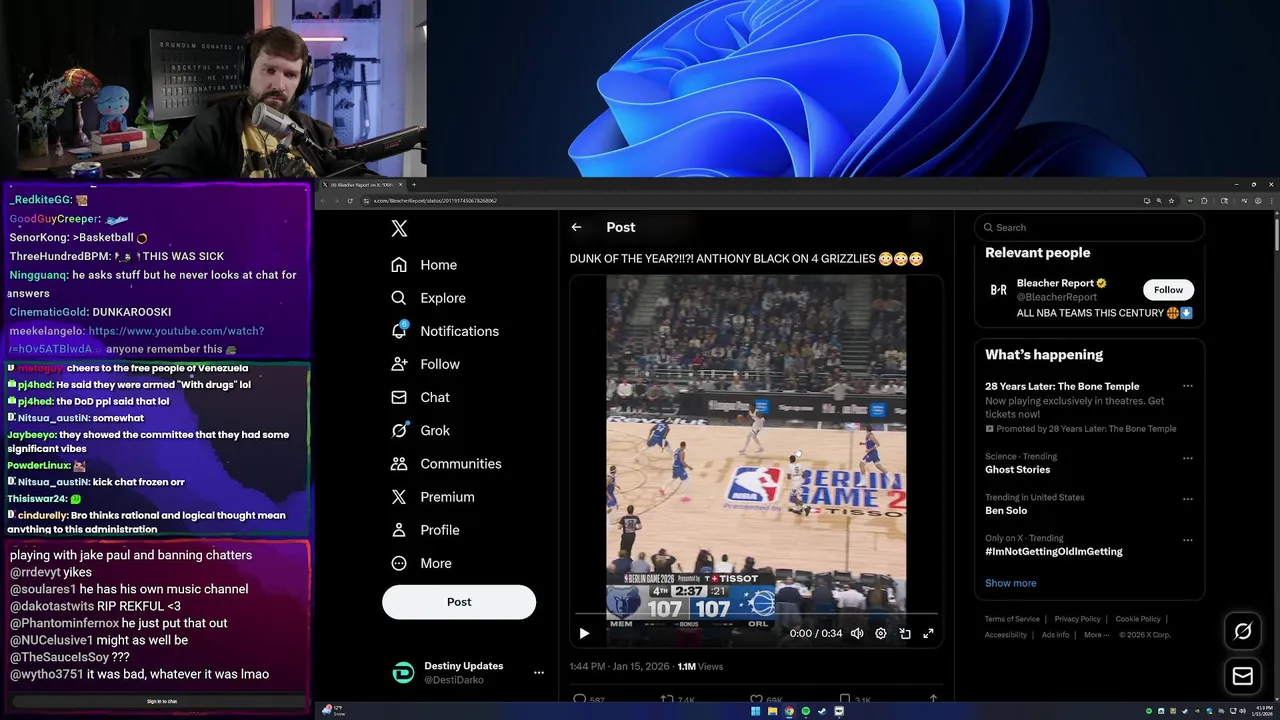
Task: Open the More menu in the sidebar
Action: (421, 563)
